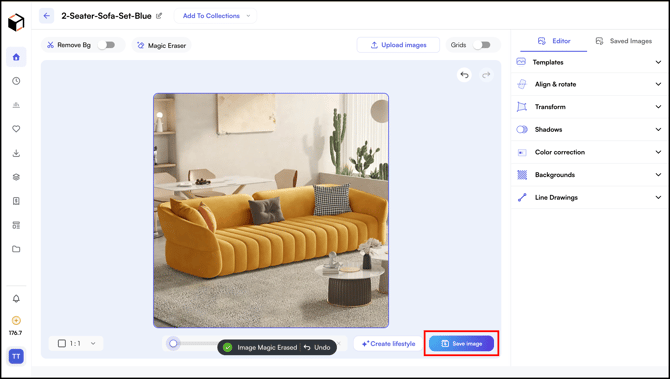Expand the Shadows section chevron

tap(658, 129)
